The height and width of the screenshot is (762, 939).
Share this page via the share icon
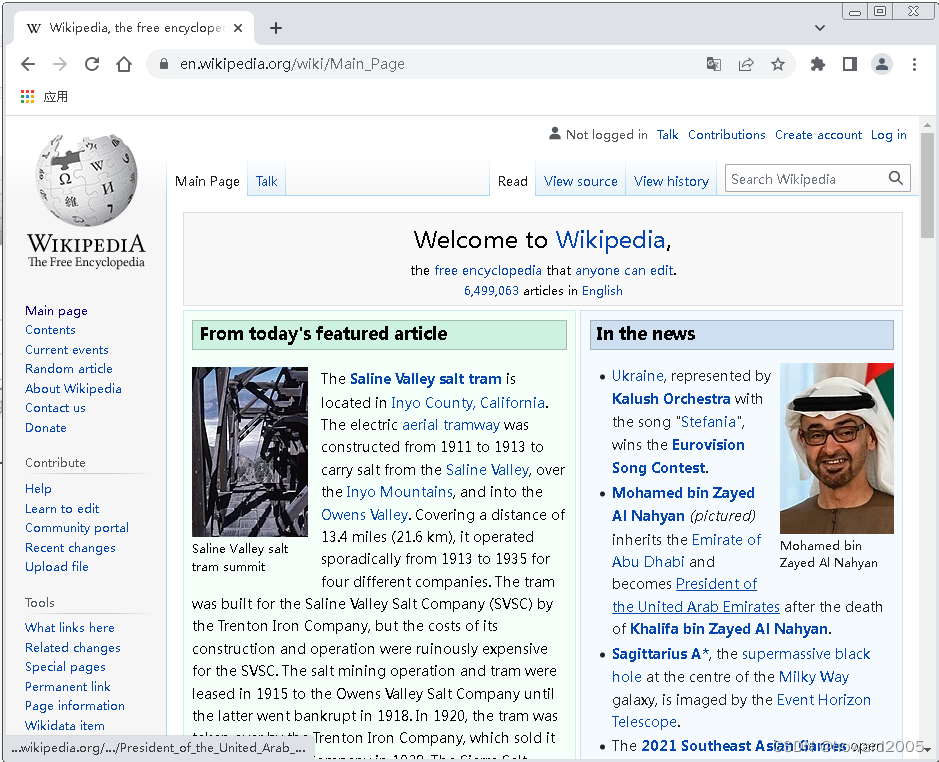coord(746,64)
